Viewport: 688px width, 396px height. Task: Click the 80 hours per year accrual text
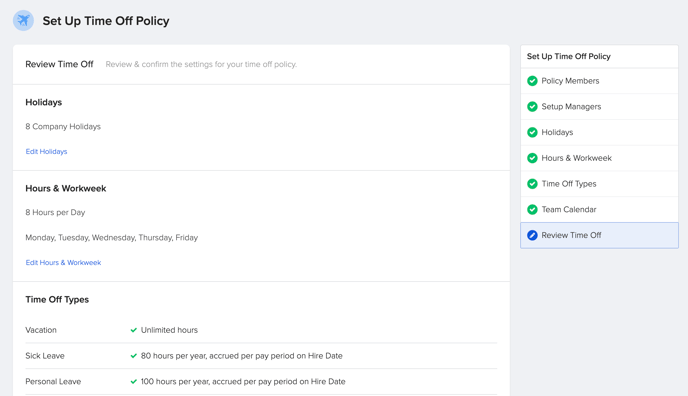coord(242,356)
